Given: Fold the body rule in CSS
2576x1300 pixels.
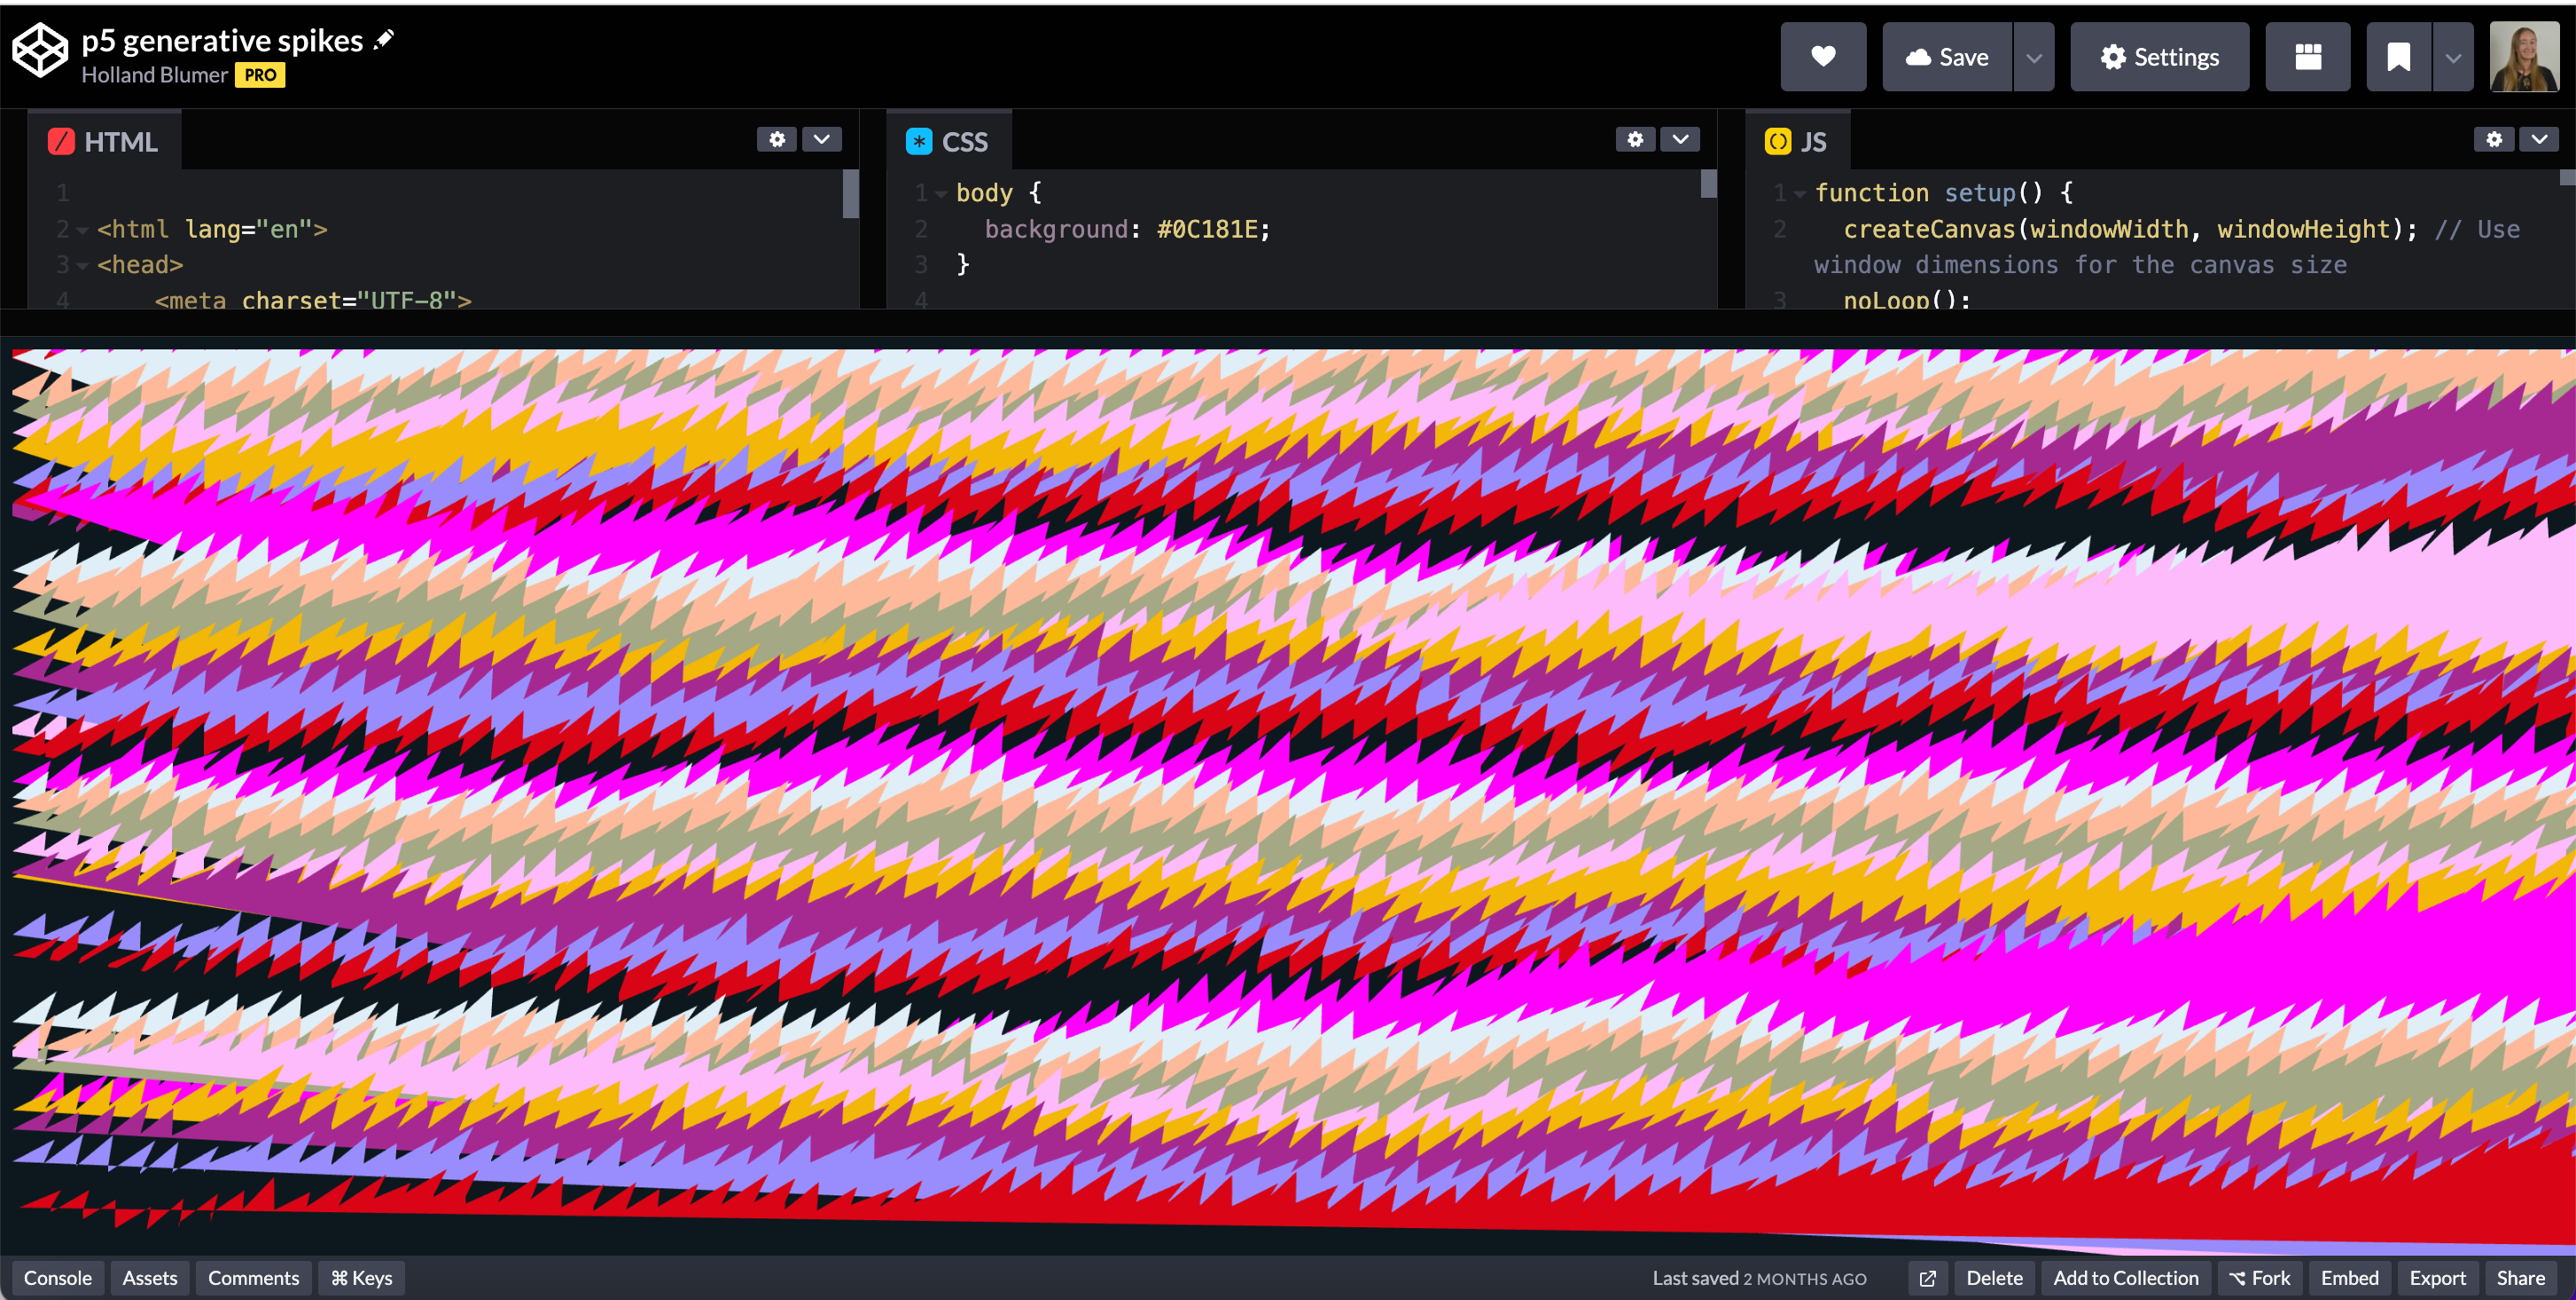Looking at the screenshot, I should point(941,194).
